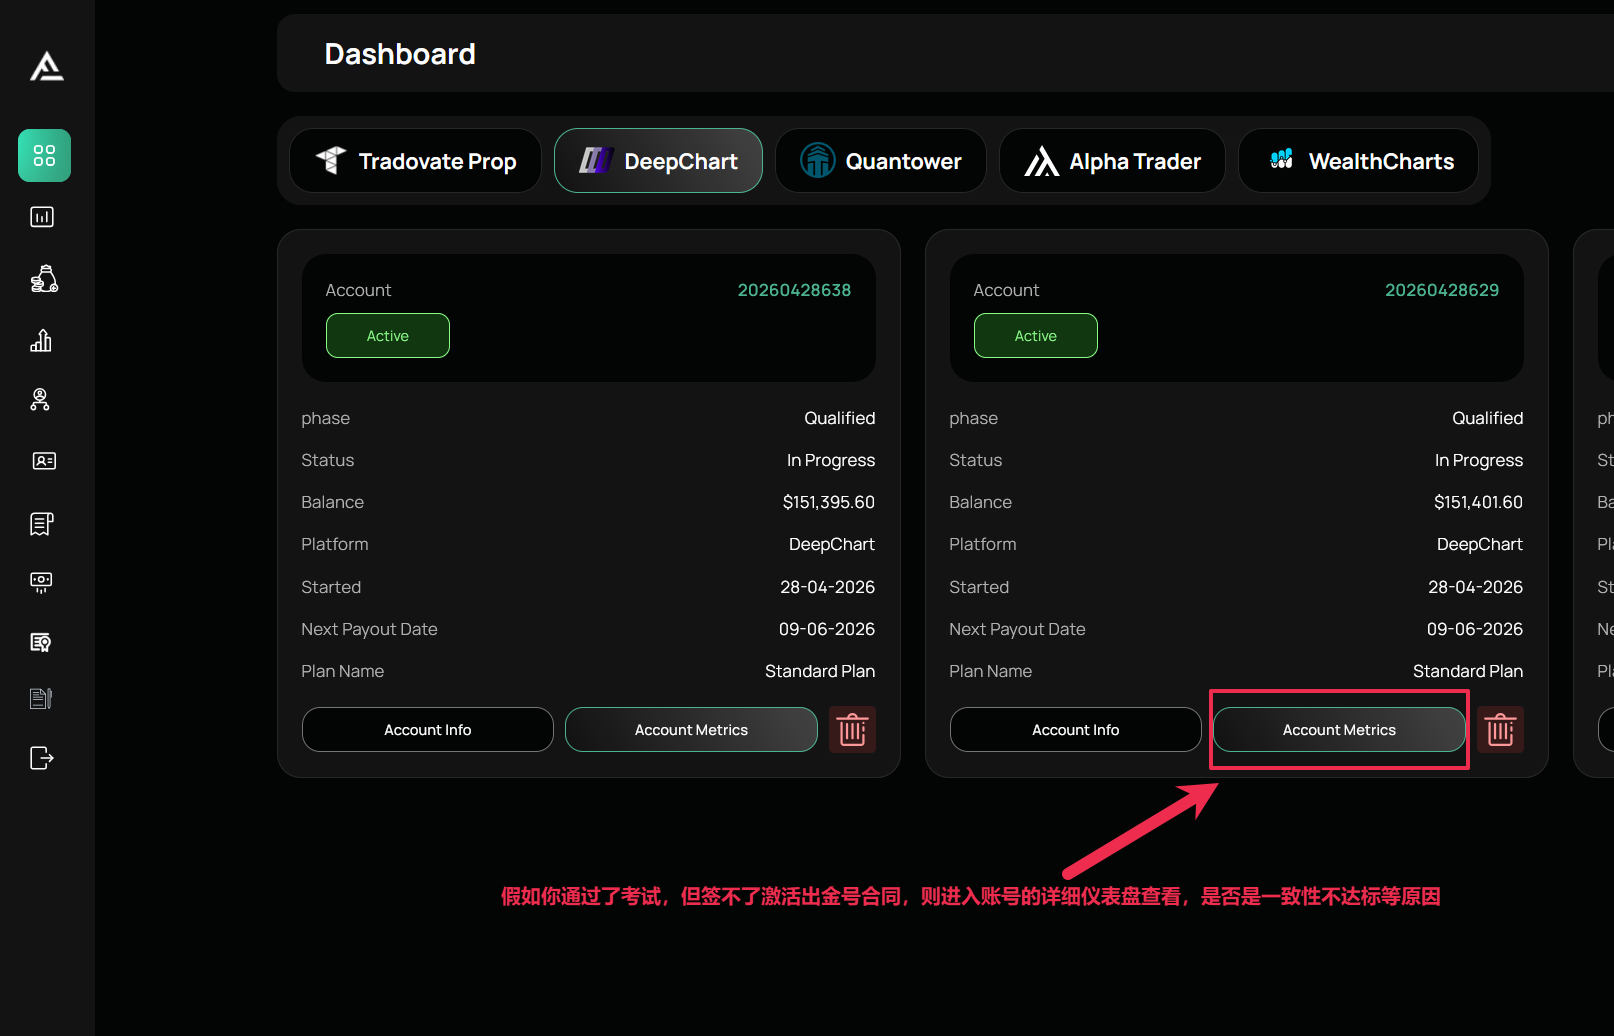Click Next Payout Date 09-06-2026 in account 20260428629

(1475, 629)
